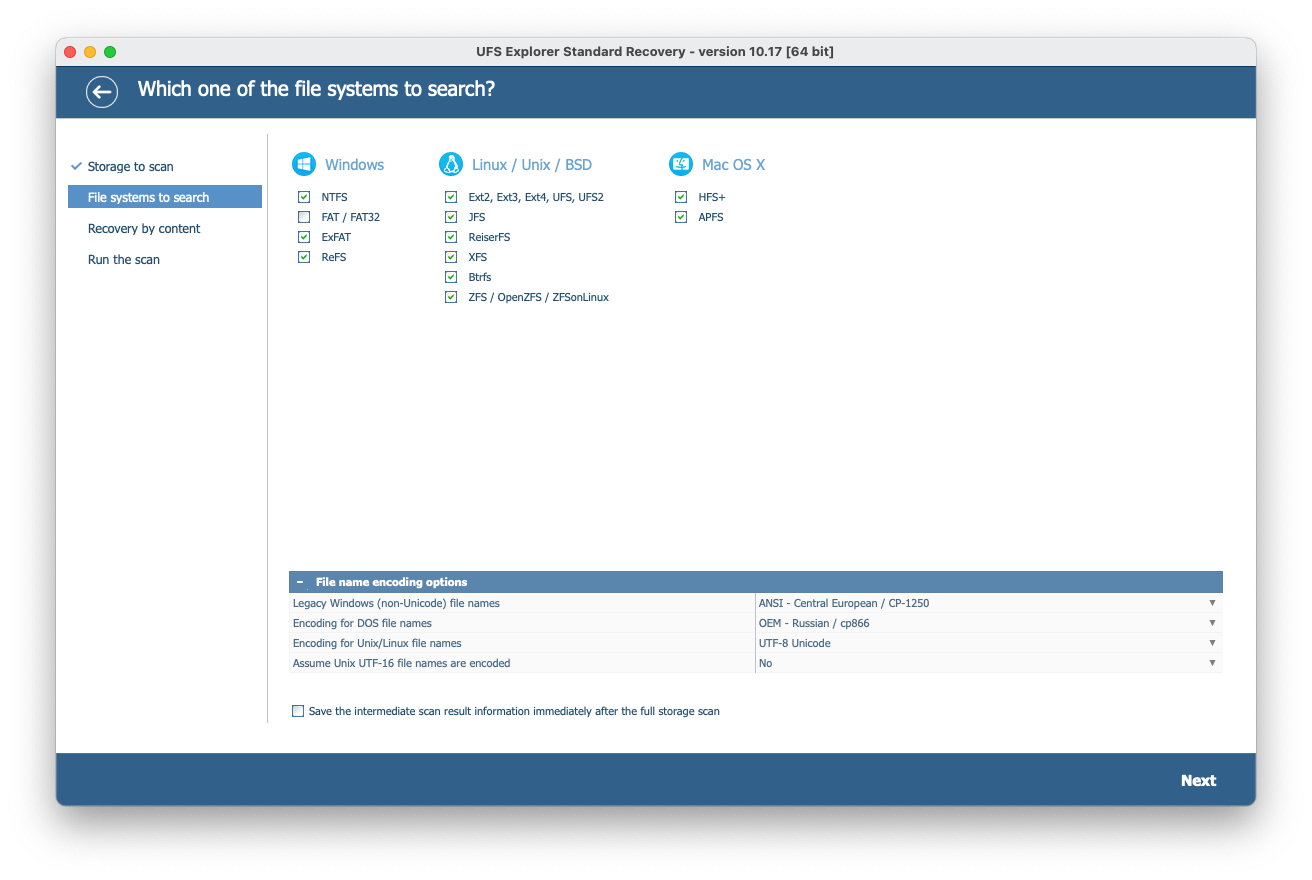Open Assume Unix UTF-16 file names dropdown
Image resolution: width=1312 pixels, height=880 pixels.
989,663
